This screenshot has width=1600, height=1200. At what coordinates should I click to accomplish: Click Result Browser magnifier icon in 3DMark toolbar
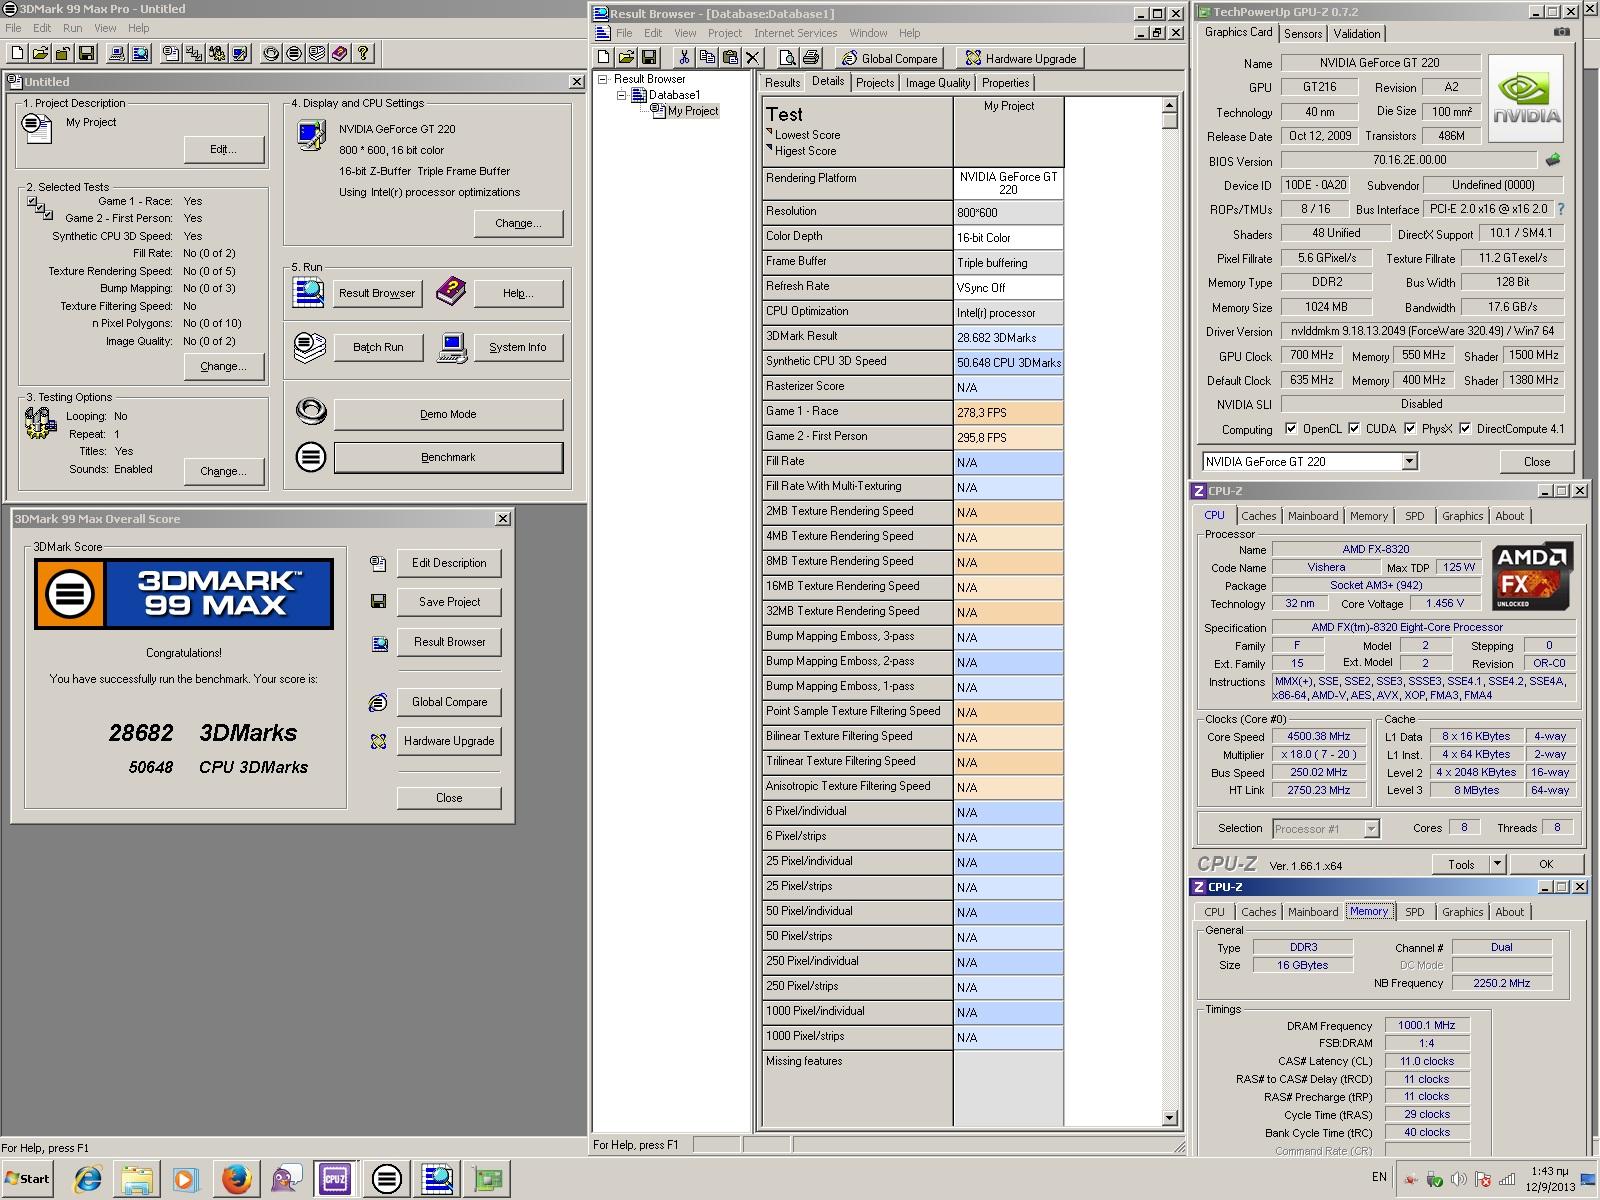point(140,54)
